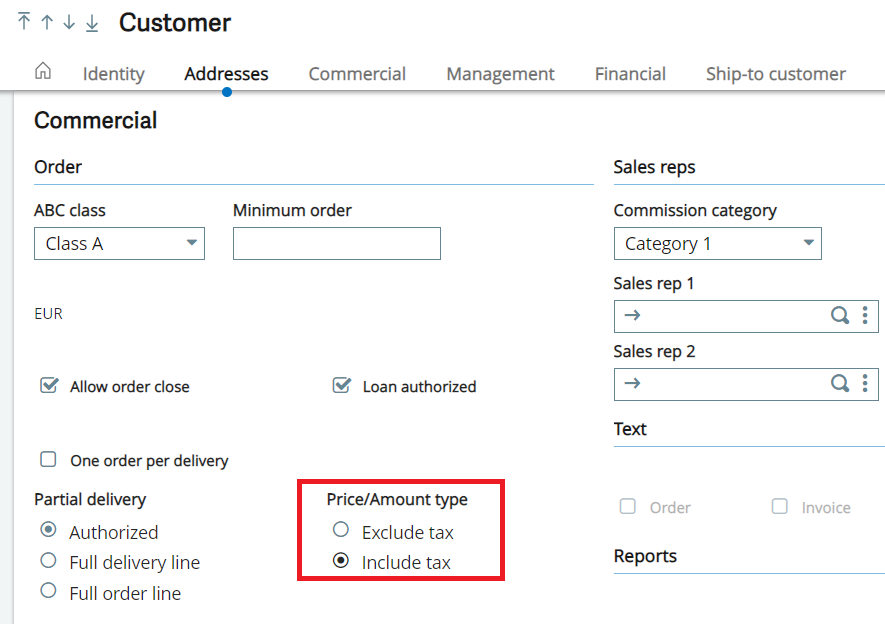Click the home icon in tab bar
Image resolution: width=885 pixels, height=624 pixels.
tap(43, 71)
